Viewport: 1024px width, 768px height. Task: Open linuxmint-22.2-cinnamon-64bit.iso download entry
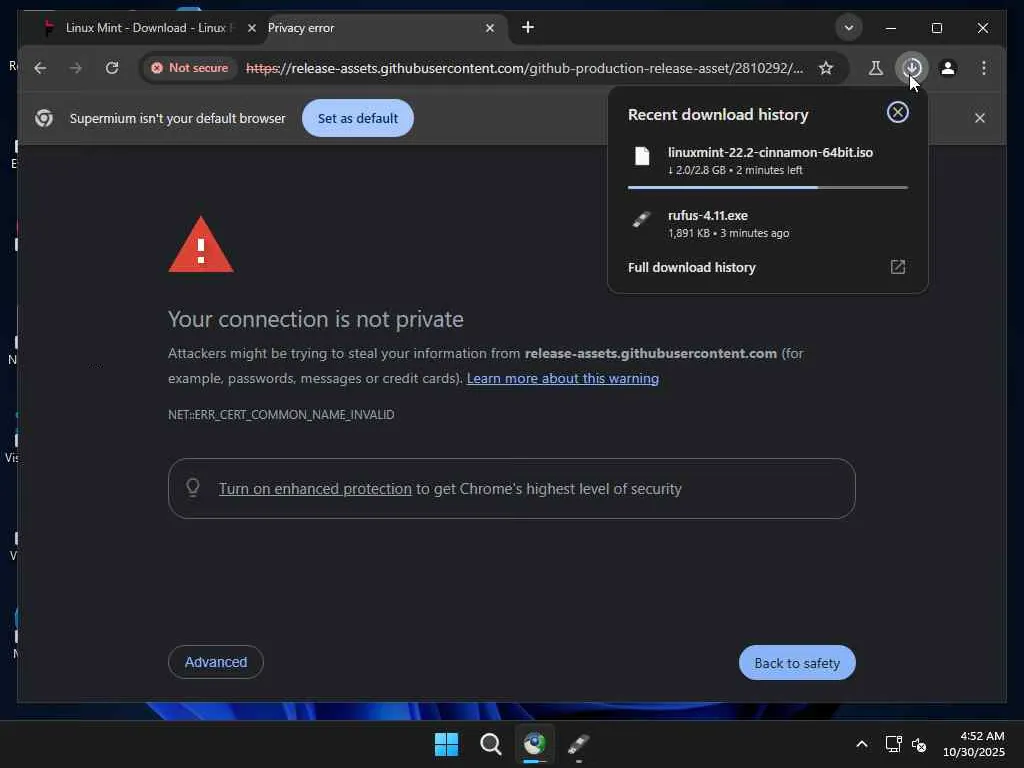(x=768, y=161)
